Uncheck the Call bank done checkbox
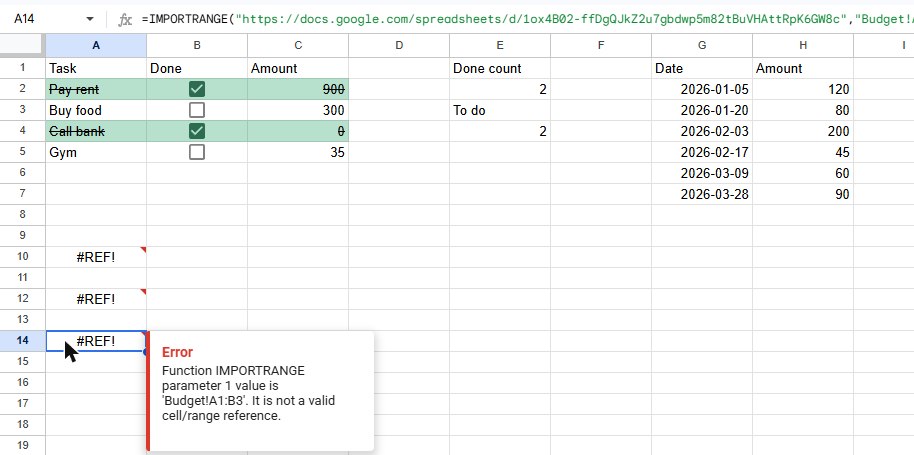914x455 pixels. click(x=197, y=131)
